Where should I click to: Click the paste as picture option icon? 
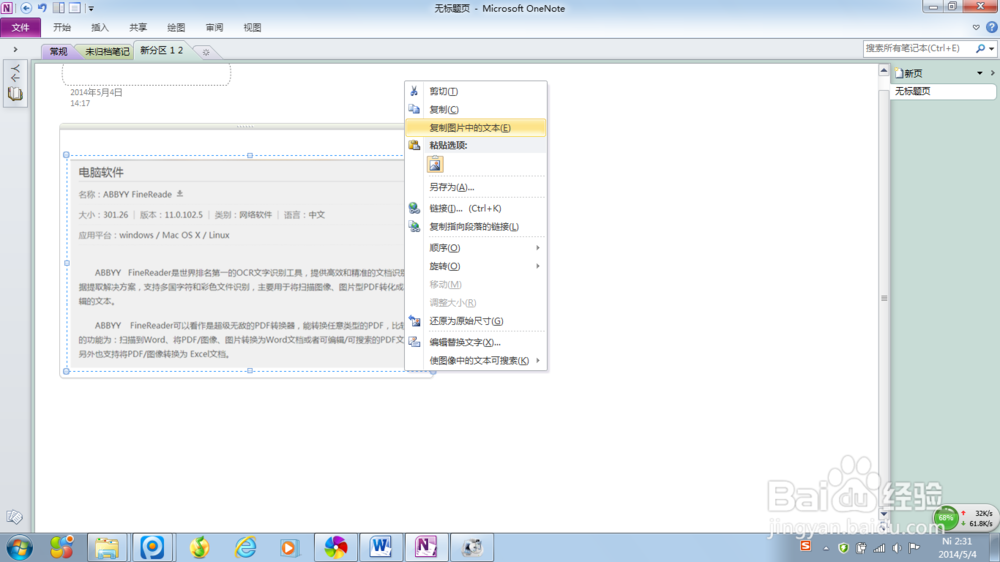click(x=435, y=165)
